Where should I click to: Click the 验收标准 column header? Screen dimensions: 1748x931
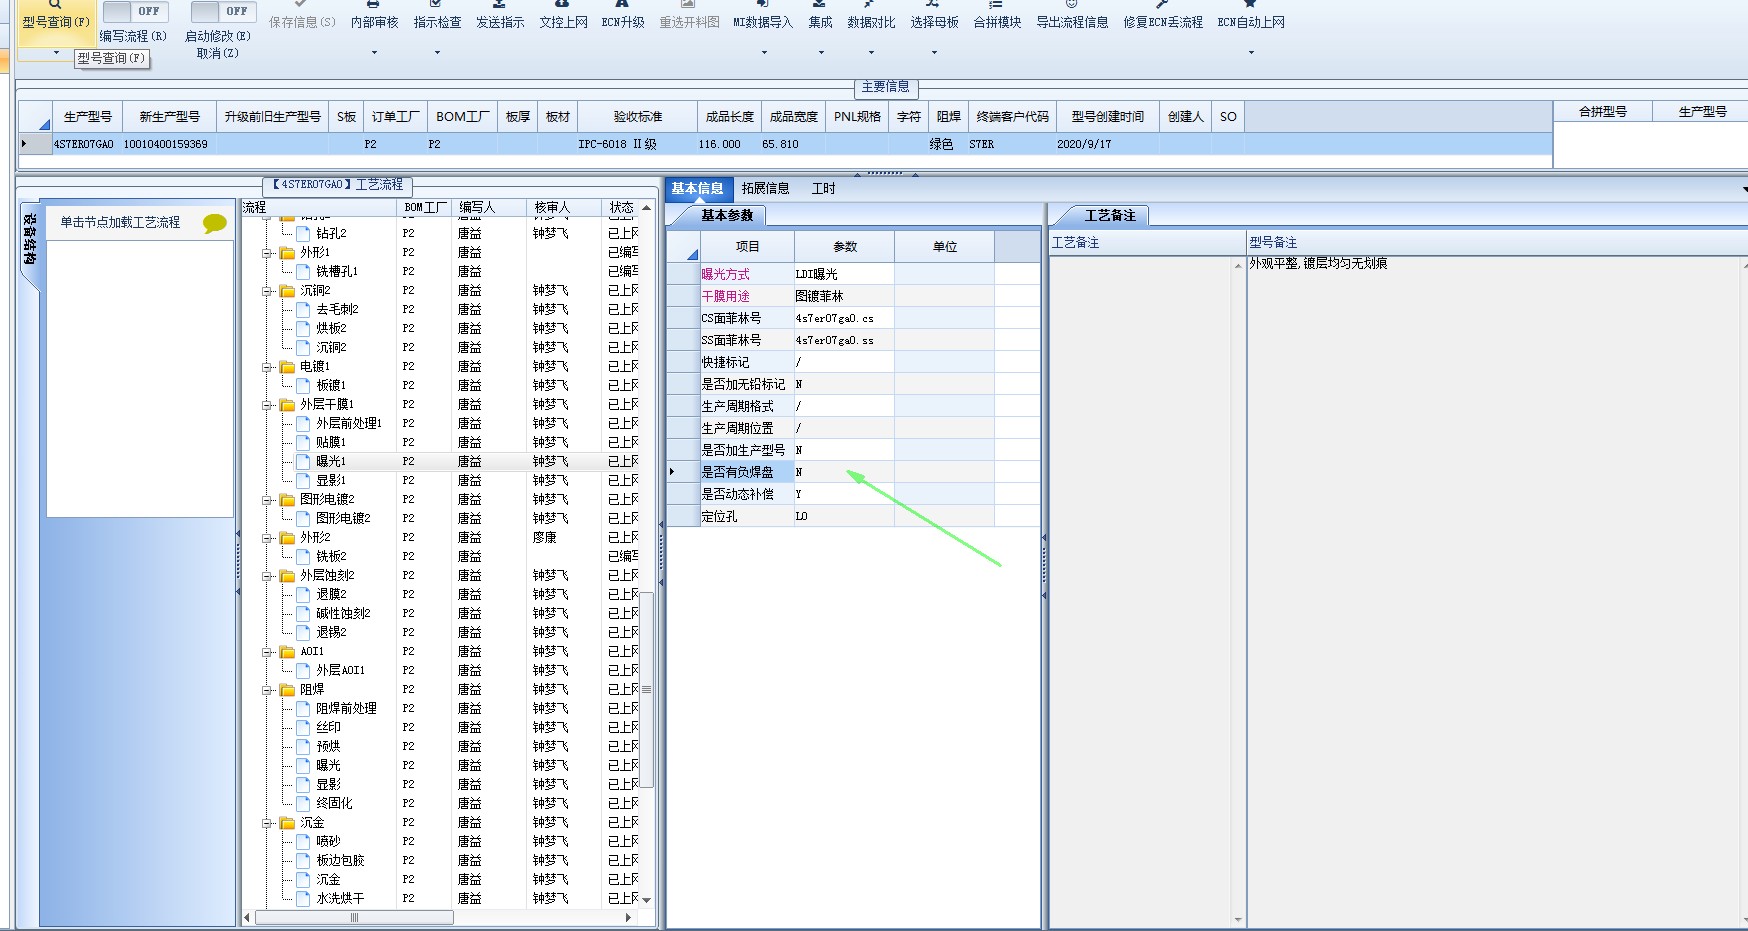point(638,117)
